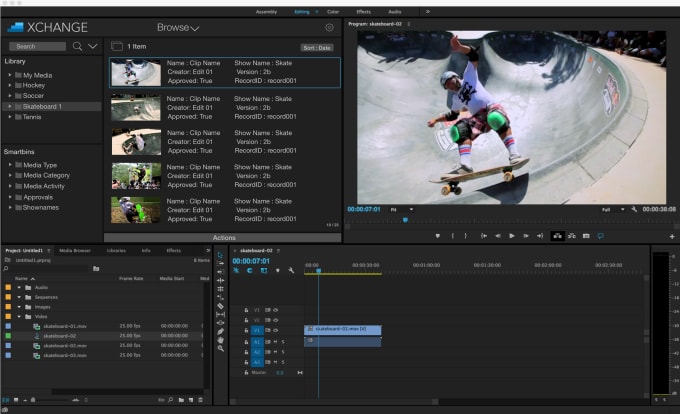Expand the My Media library folder

pos(10,75)
